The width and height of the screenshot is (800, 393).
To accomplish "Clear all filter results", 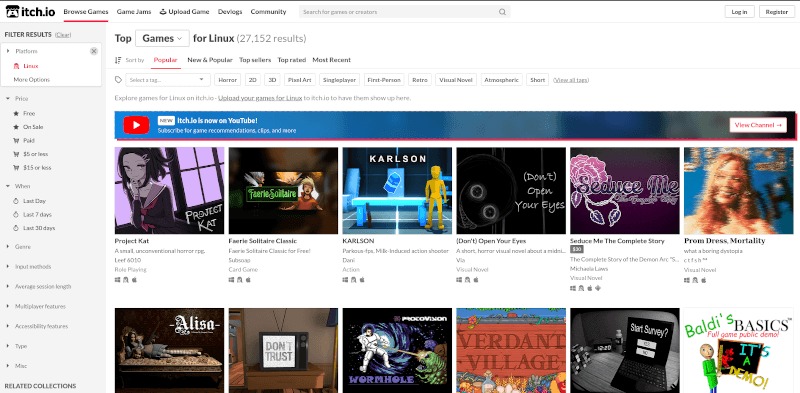I will coord(63,35).
